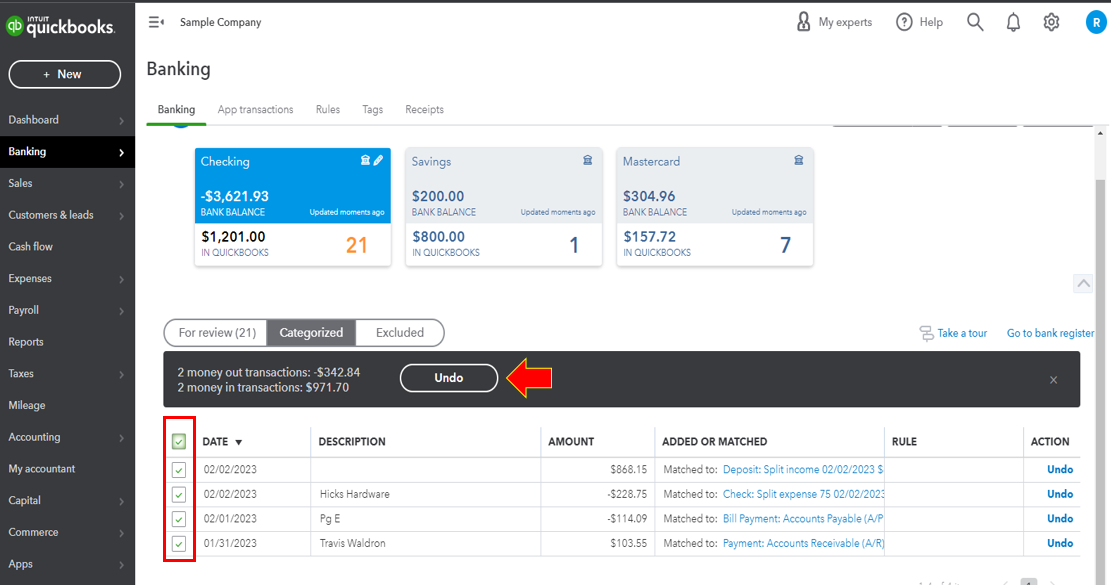The height and width of the screenshot is (587, 1111).
Task: Expand Payroll submenu chevron
Action: (x=122, y=311)
